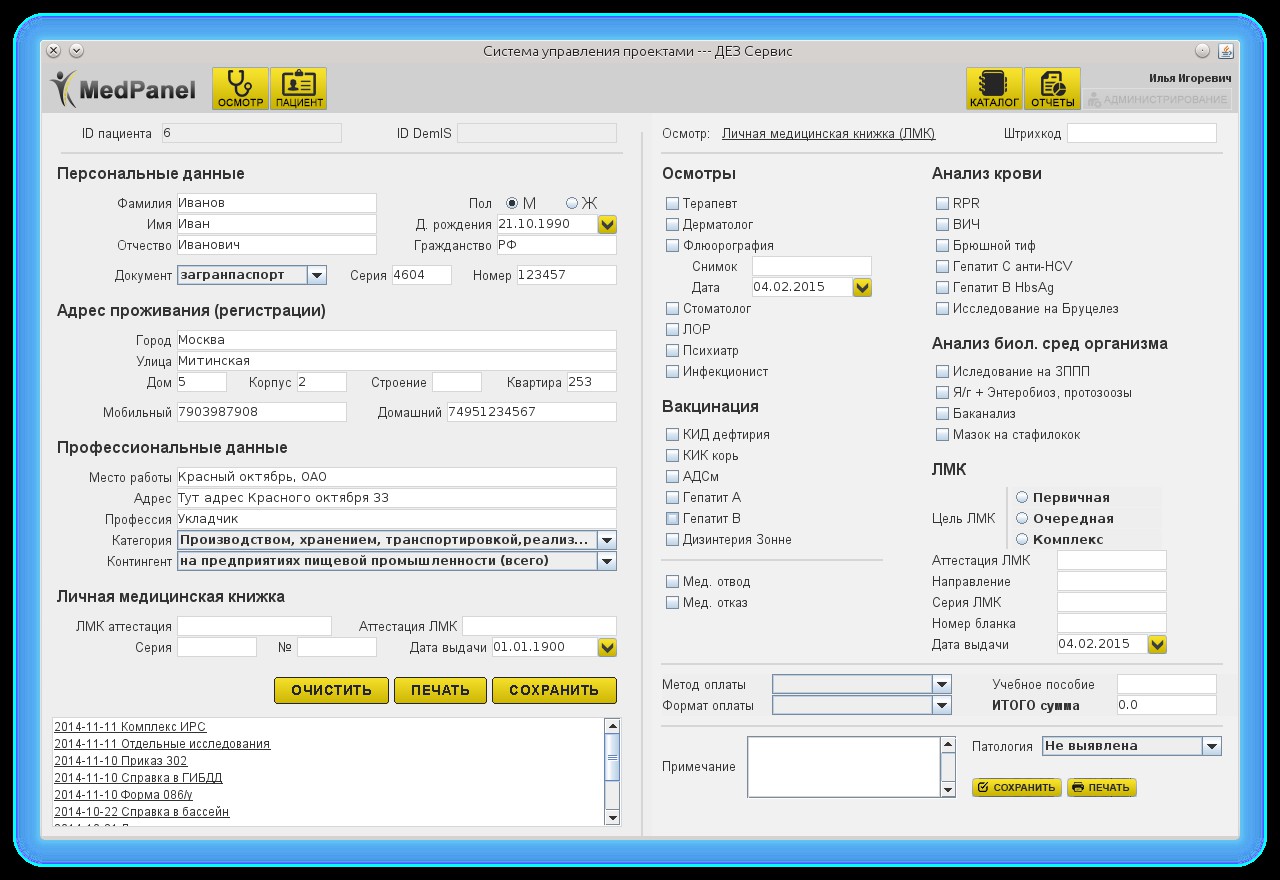Open the Java icon in the title bar
Viewport: 1280px width, 880px height.
point(1226,51)
